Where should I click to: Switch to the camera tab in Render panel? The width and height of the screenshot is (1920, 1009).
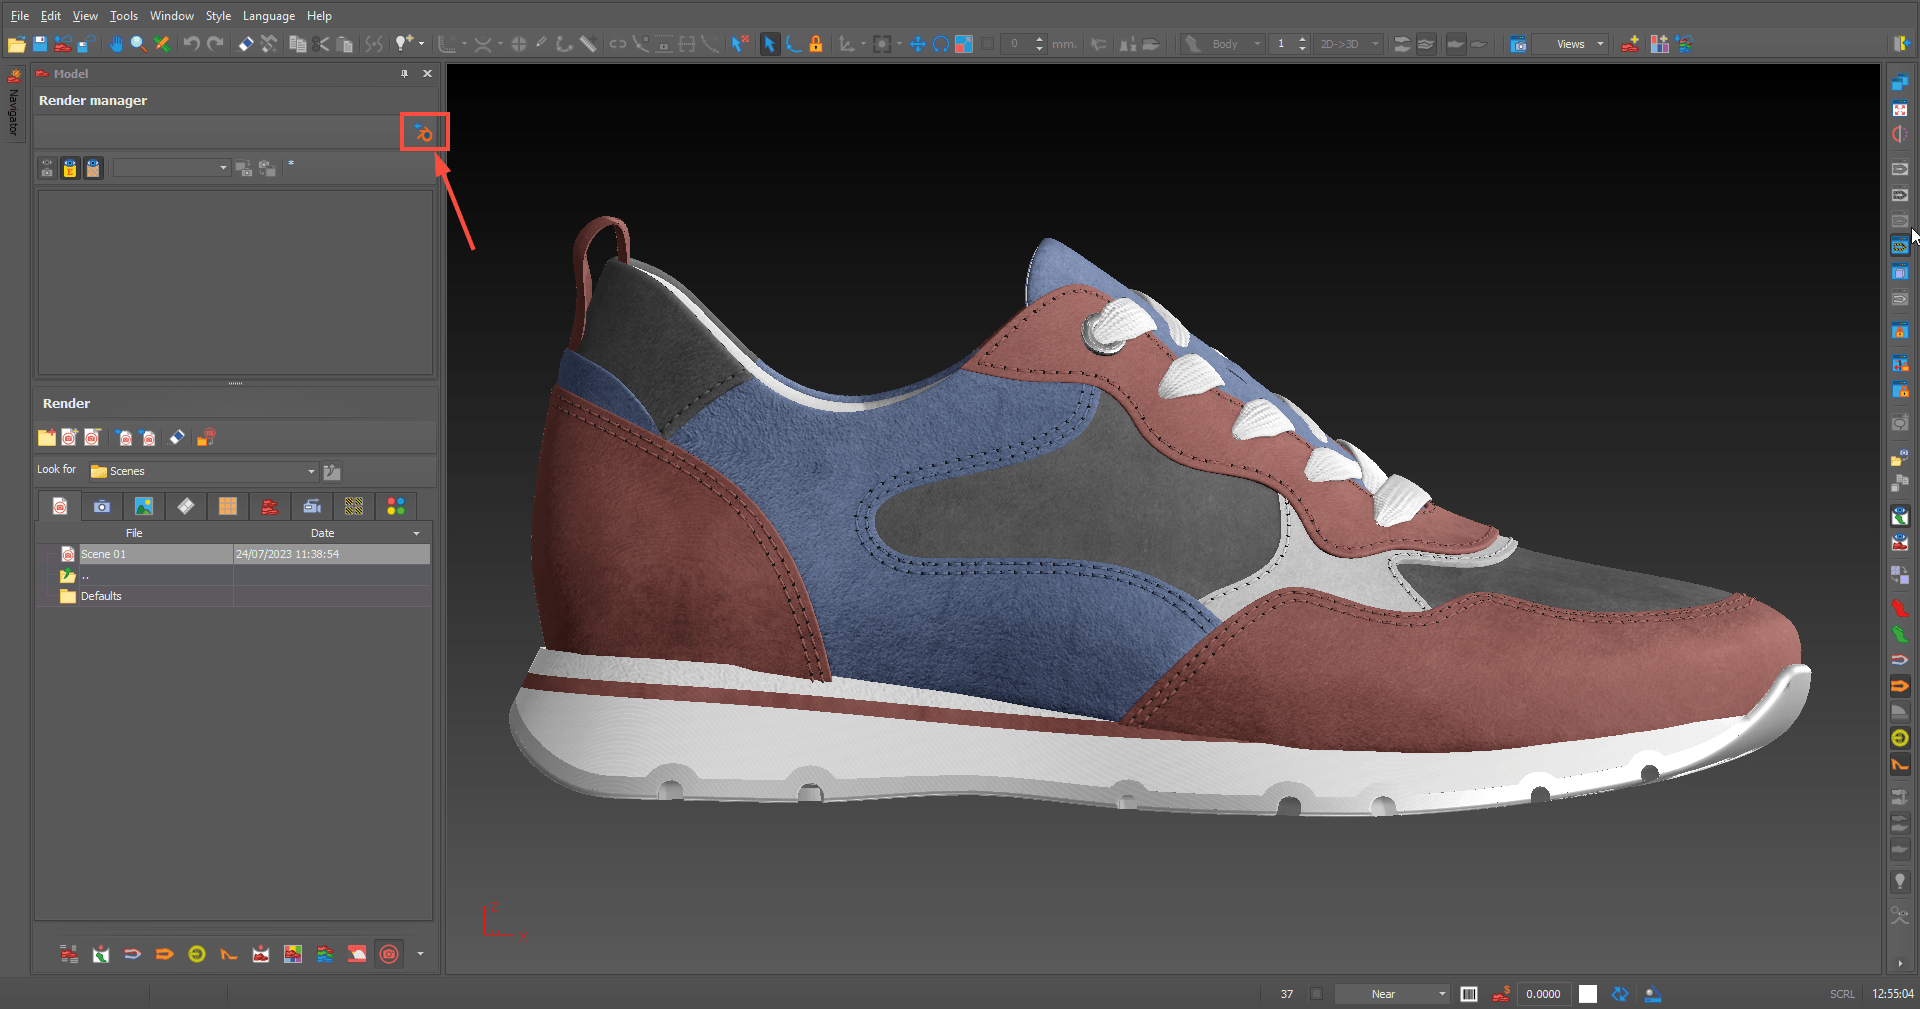coord(102,507)
